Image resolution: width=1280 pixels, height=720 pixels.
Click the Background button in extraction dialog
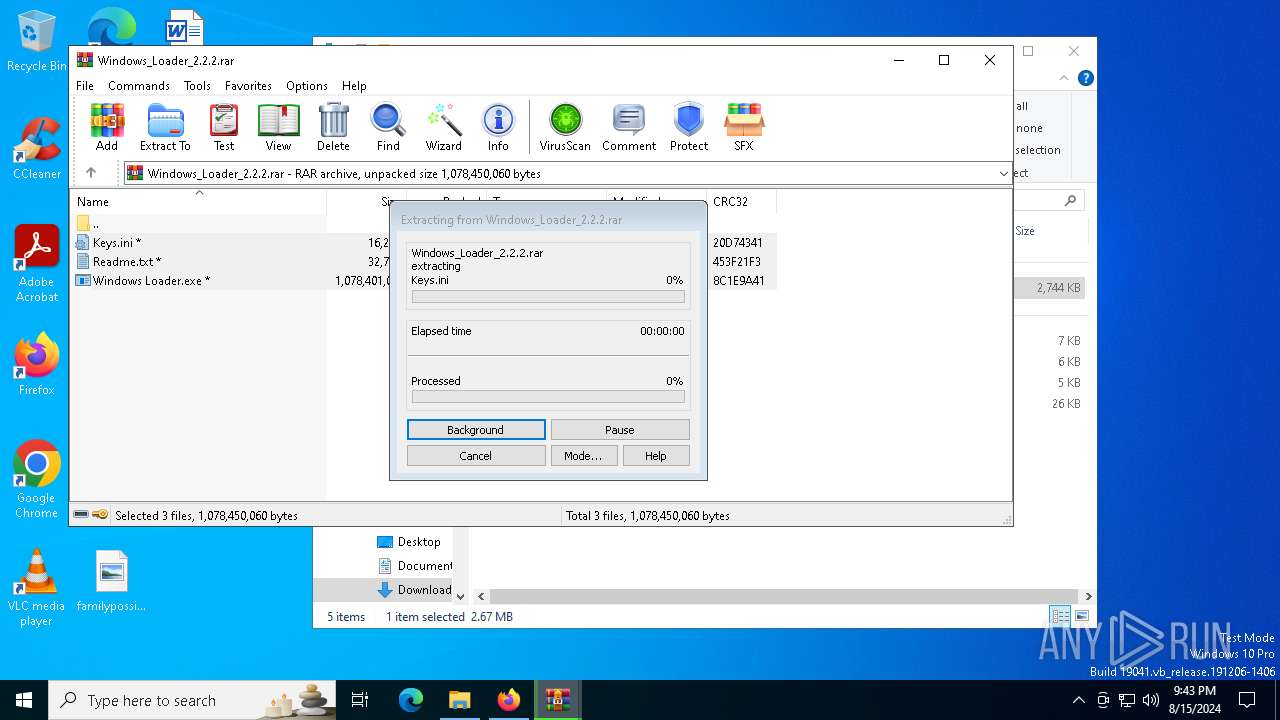476,430
